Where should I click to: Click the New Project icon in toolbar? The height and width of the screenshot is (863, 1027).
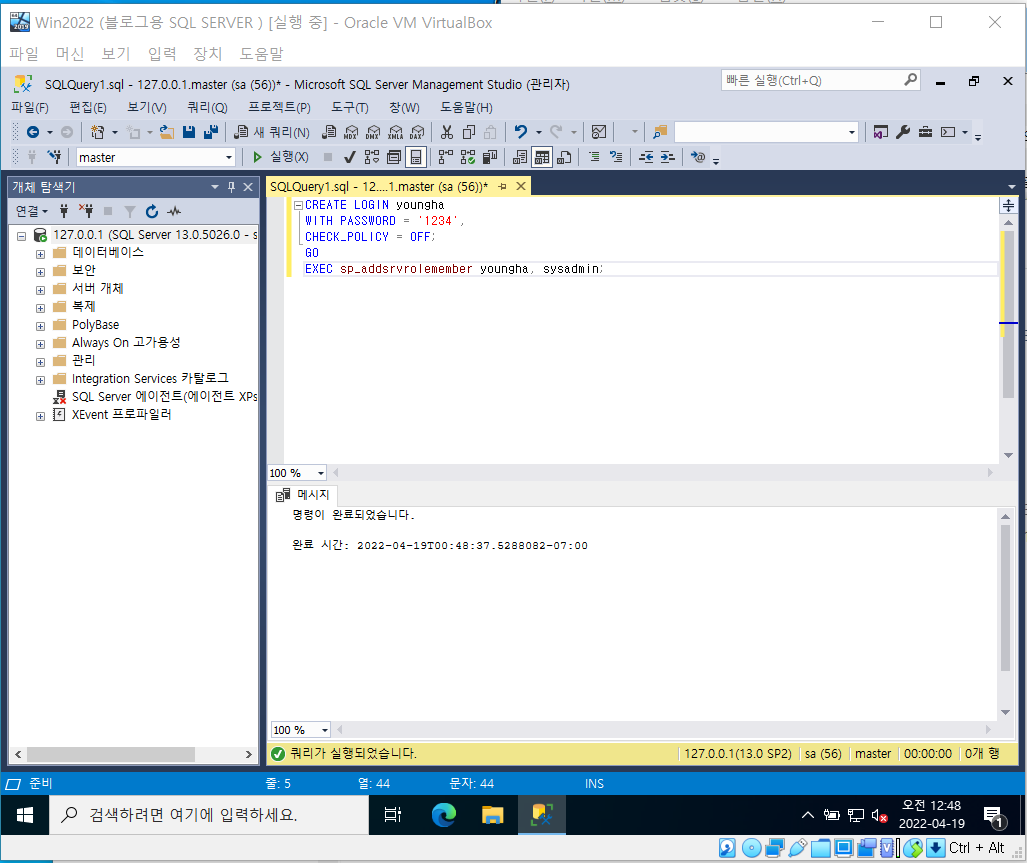click(x=98, y=132)
